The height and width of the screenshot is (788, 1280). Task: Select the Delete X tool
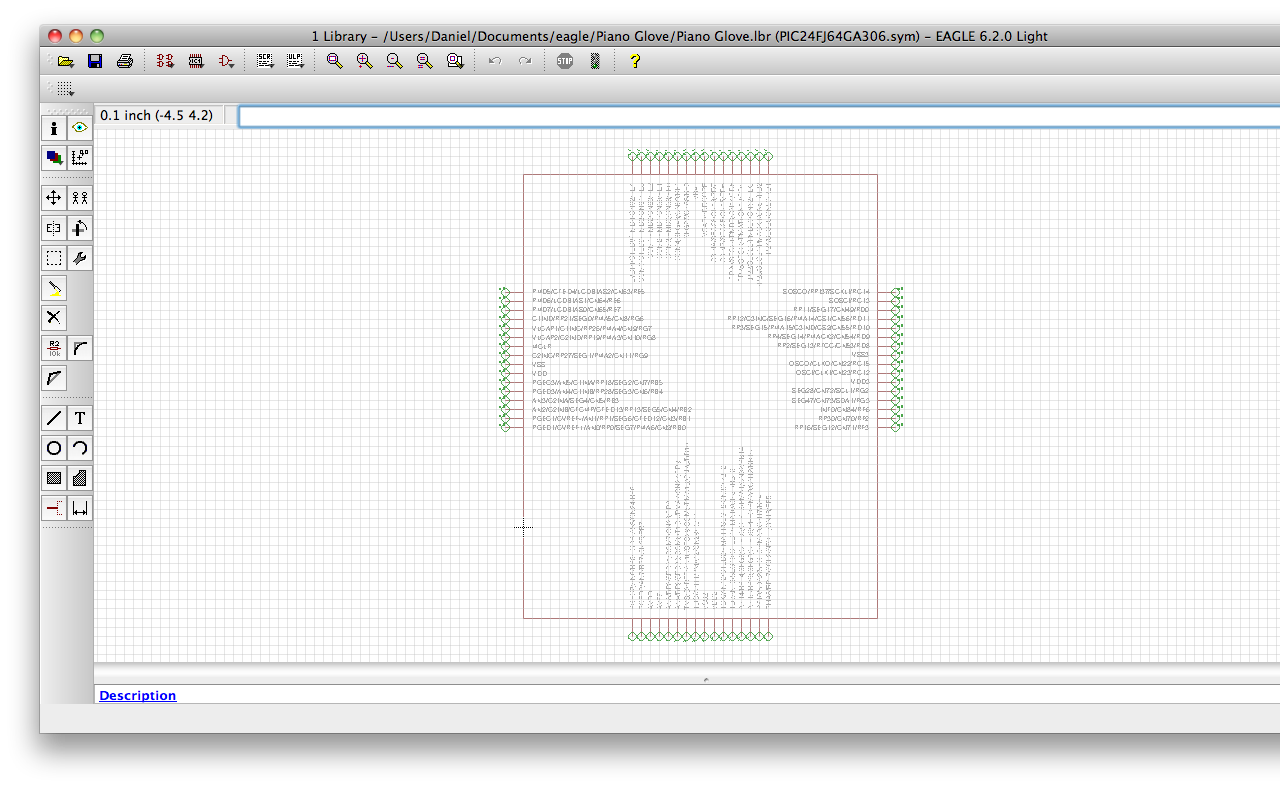pyautogui.click(x=54, y=318)
